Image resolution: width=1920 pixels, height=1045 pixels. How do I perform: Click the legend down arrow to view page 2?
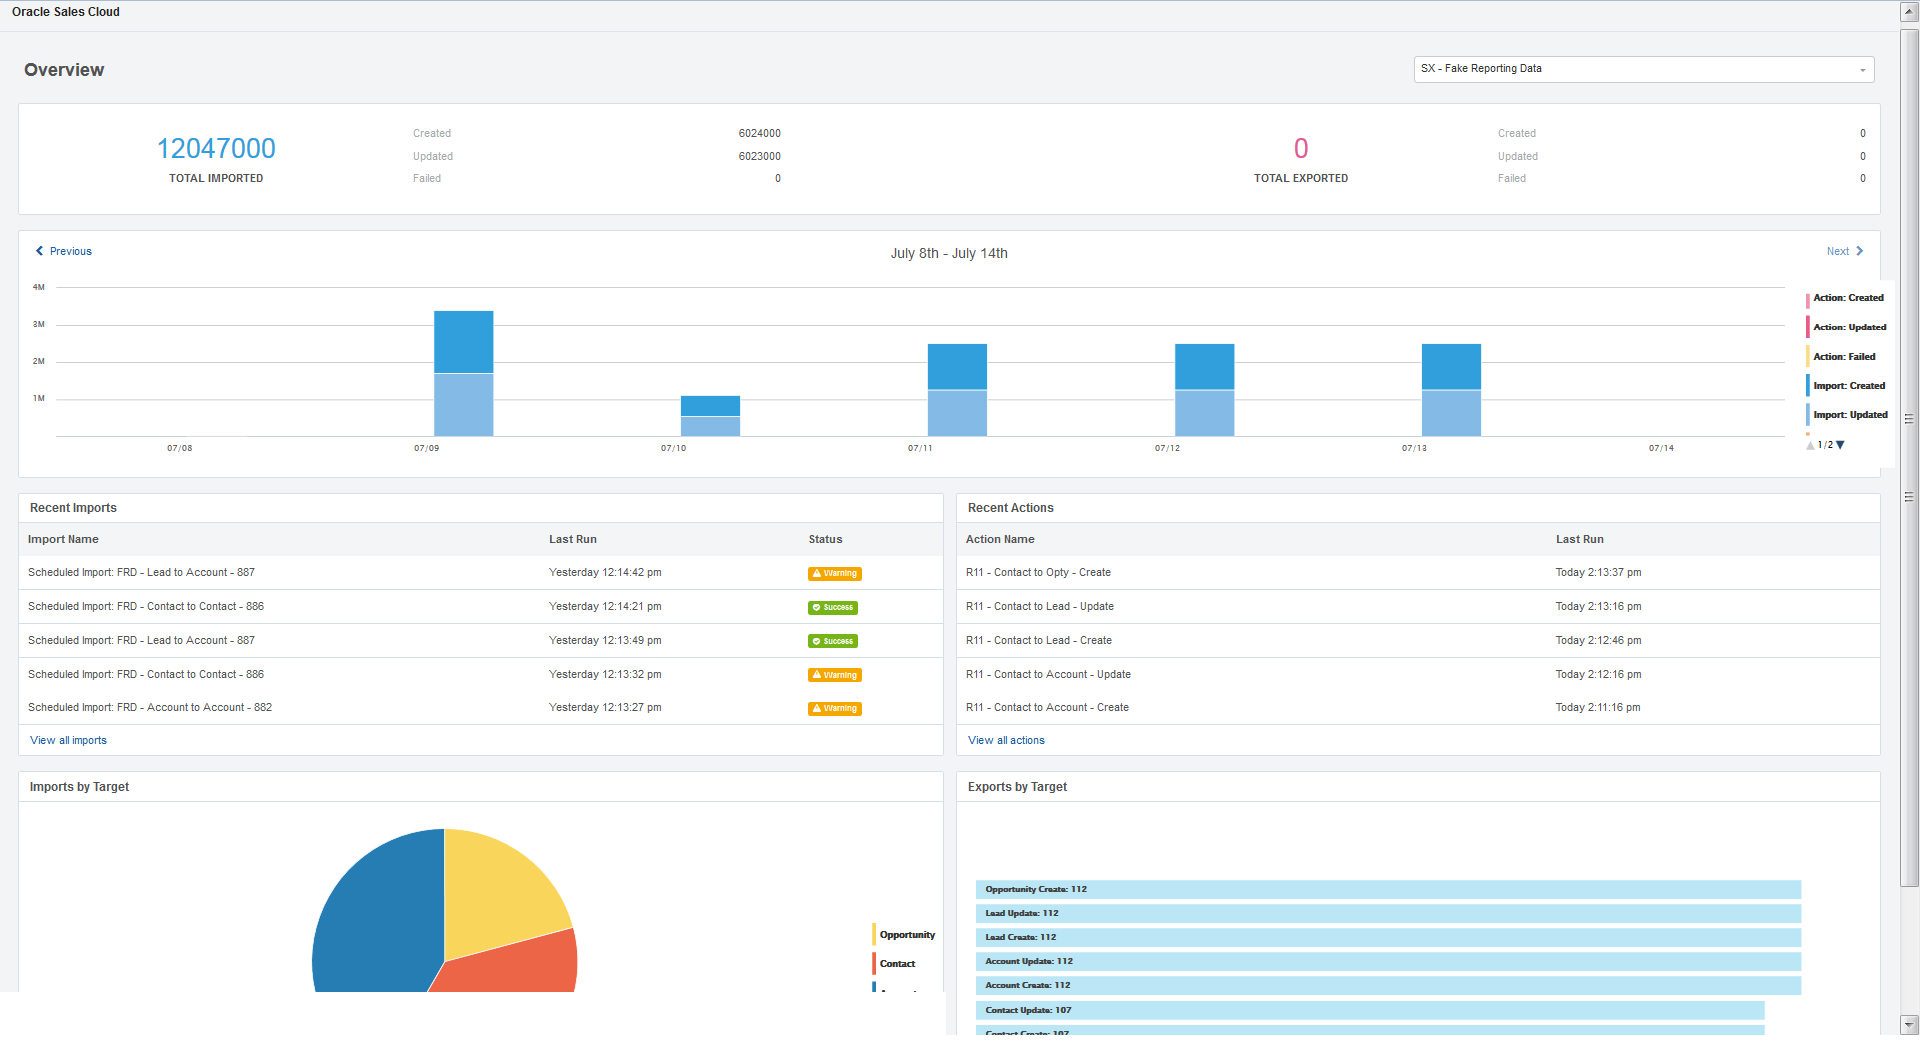tap(1838, 445)
